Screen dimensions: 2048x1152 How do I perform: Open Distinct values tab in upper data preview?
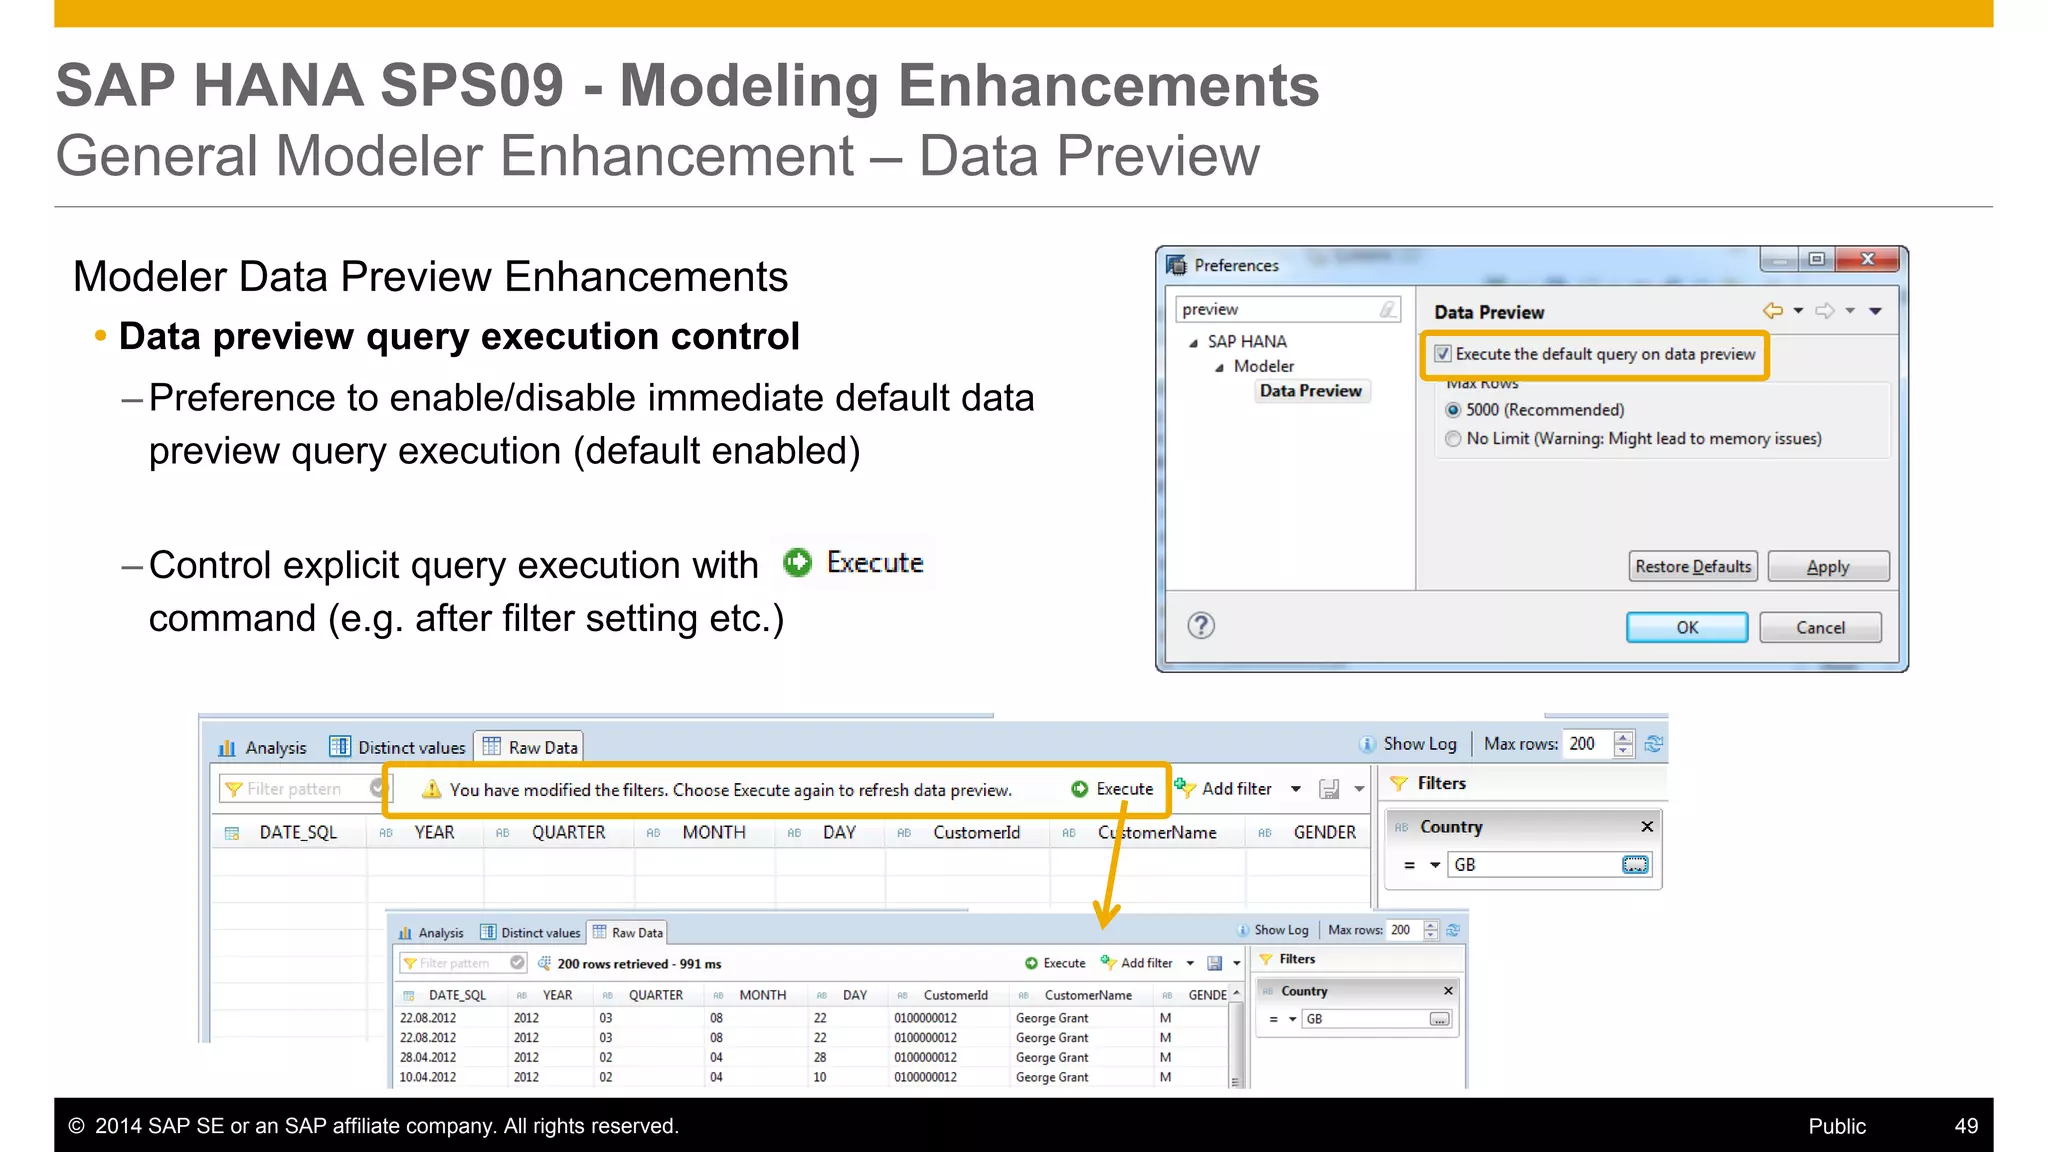pyautogui.click(x=398, y=748)
